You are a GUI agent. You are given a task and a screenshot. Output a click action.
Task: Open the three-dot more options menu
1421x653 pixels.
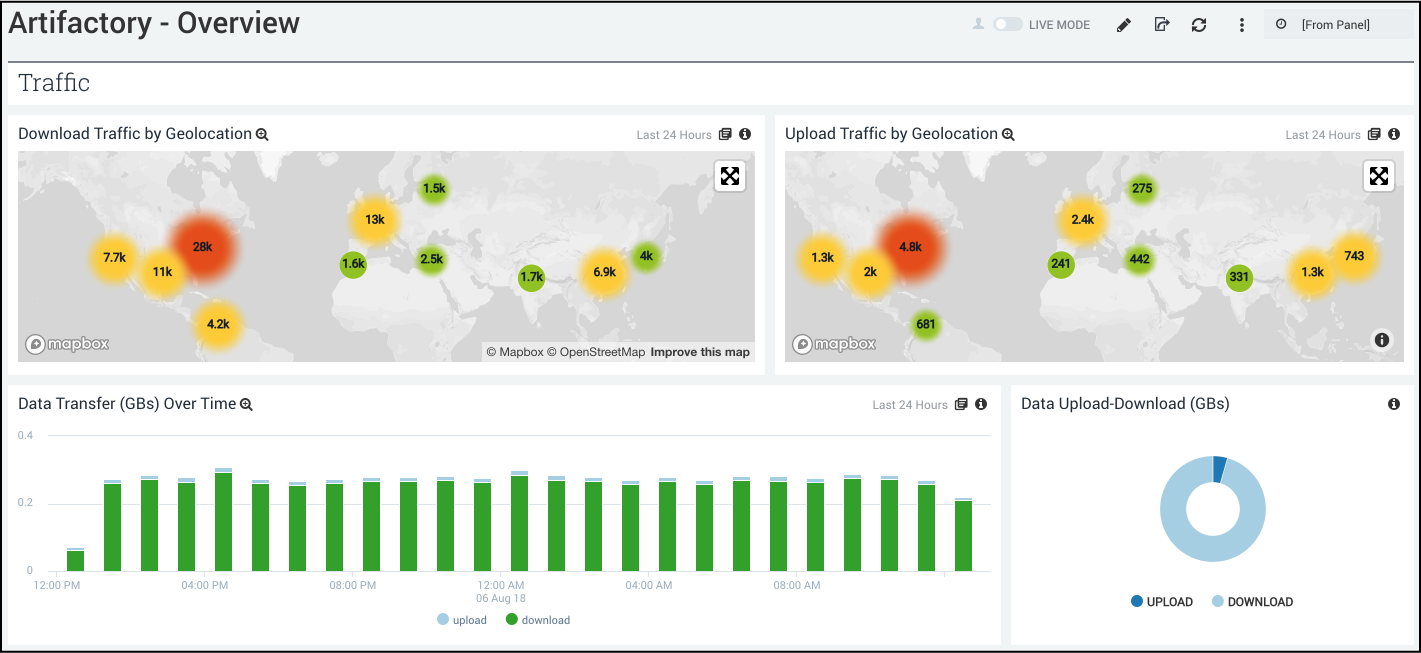(1242, 25)
